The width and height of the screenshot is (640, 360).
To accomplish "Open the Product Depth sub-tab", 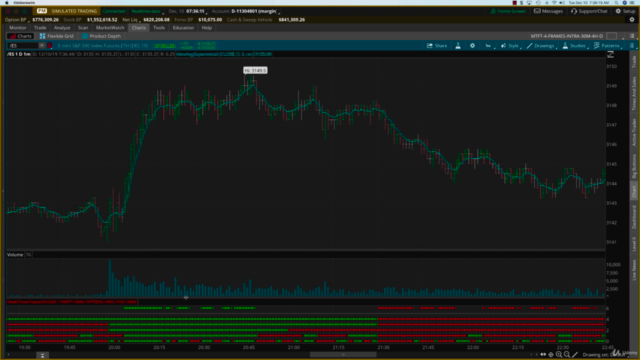I will (101, 36).
